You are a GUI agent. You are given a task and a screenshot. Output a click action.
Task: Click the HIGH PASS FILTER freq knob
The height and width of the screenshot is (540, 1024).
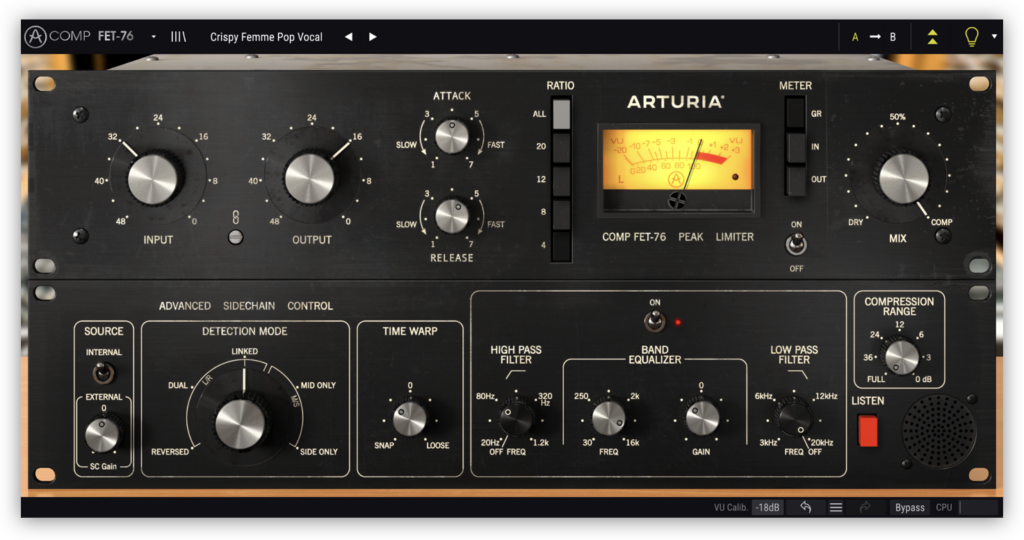click(515, 419)
